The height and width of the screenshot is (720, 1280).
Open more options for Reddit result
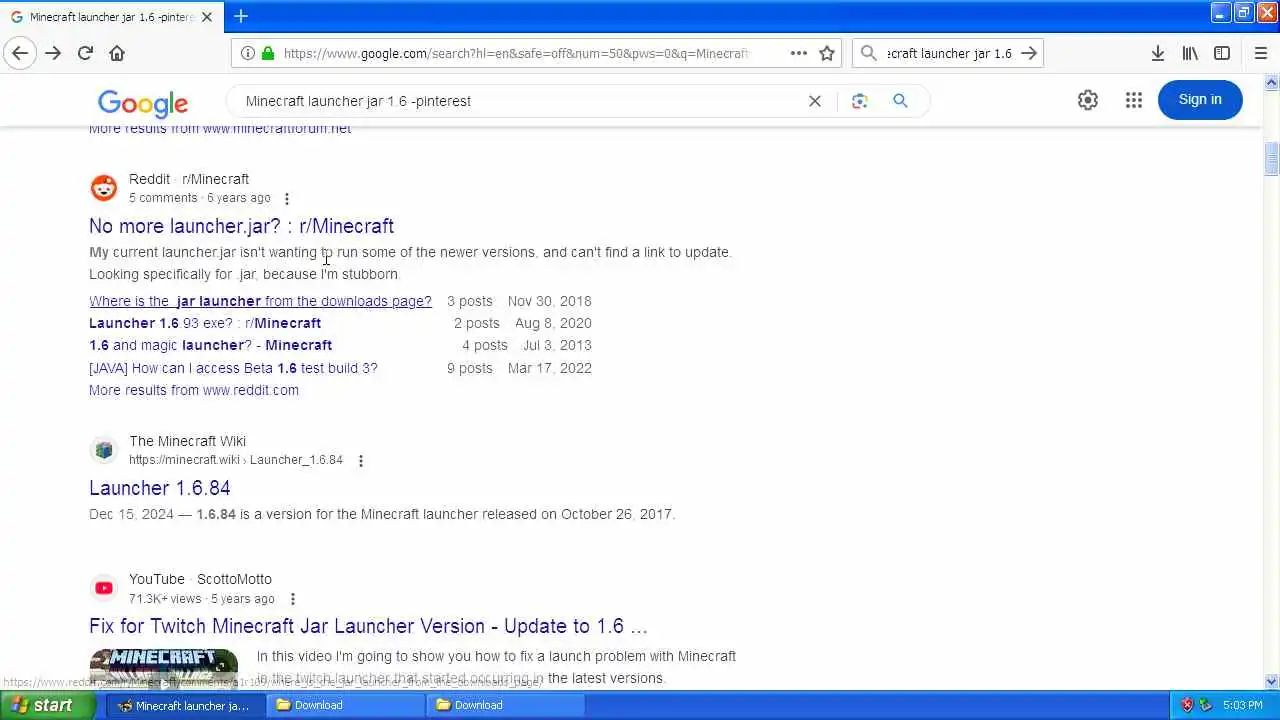coord(286,198)
